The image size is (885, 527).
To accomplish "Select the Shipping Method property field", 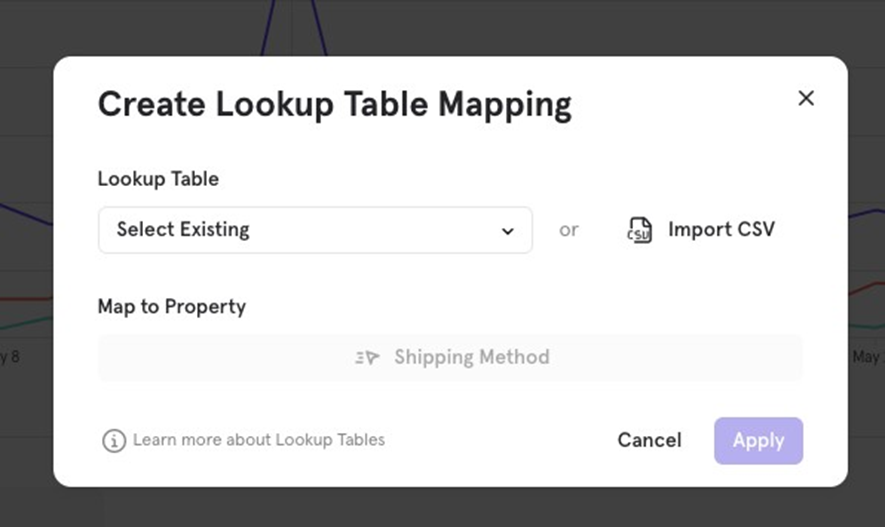I will tap(450, 357).
